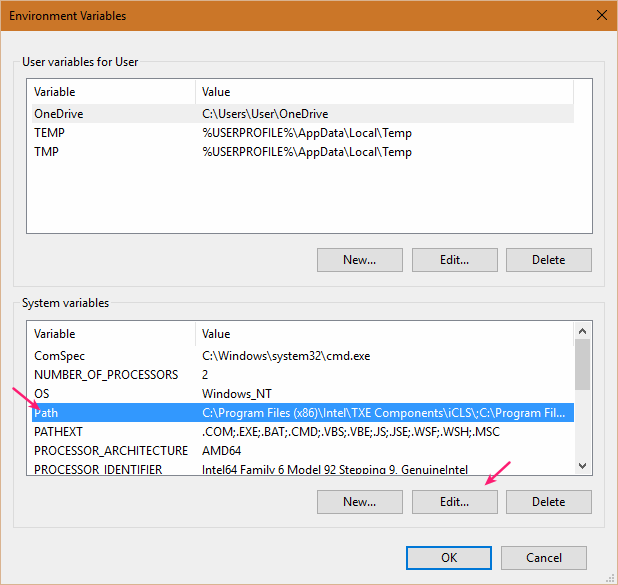
Task: Select the OS system variable row
Action: (x=42, y=394)
